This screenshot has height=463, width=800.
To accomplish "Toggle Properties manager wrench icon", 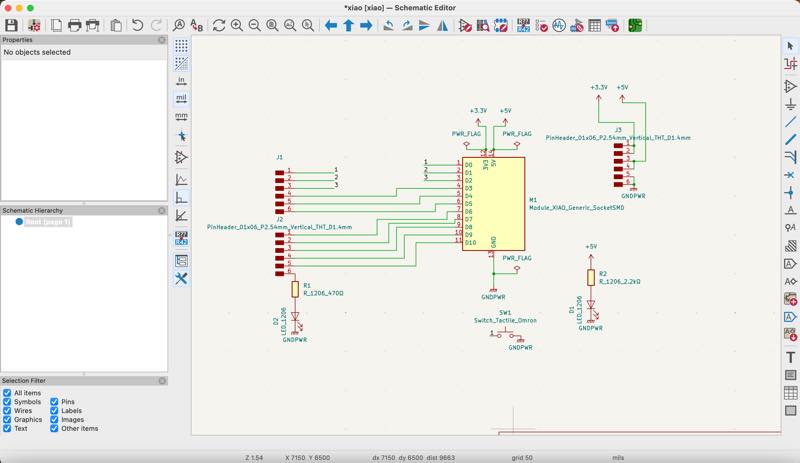I will coord(181,278).
